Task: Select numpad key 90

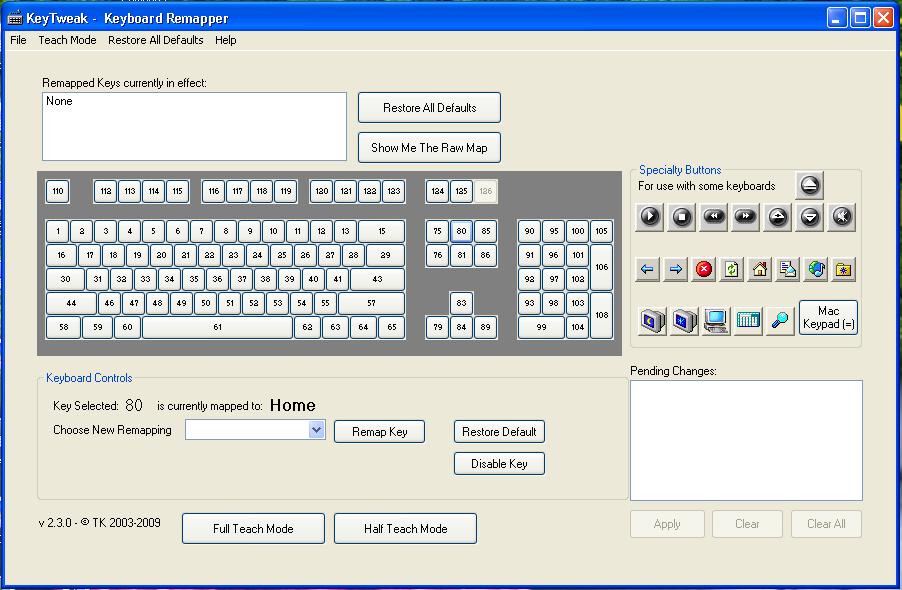Action: (529, 231)
